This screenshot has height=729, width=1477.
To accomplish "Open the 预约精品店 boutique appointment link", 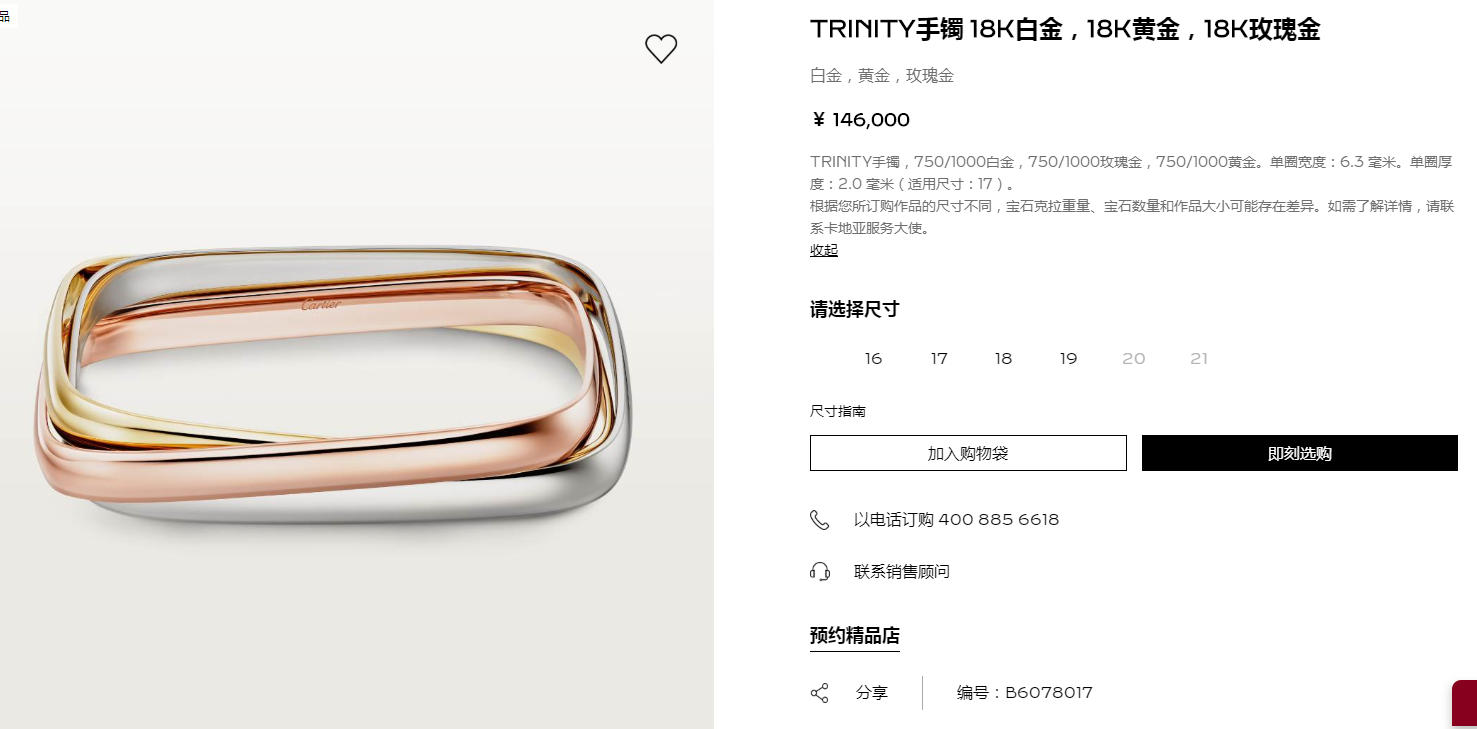I will (x=855, y=636).
